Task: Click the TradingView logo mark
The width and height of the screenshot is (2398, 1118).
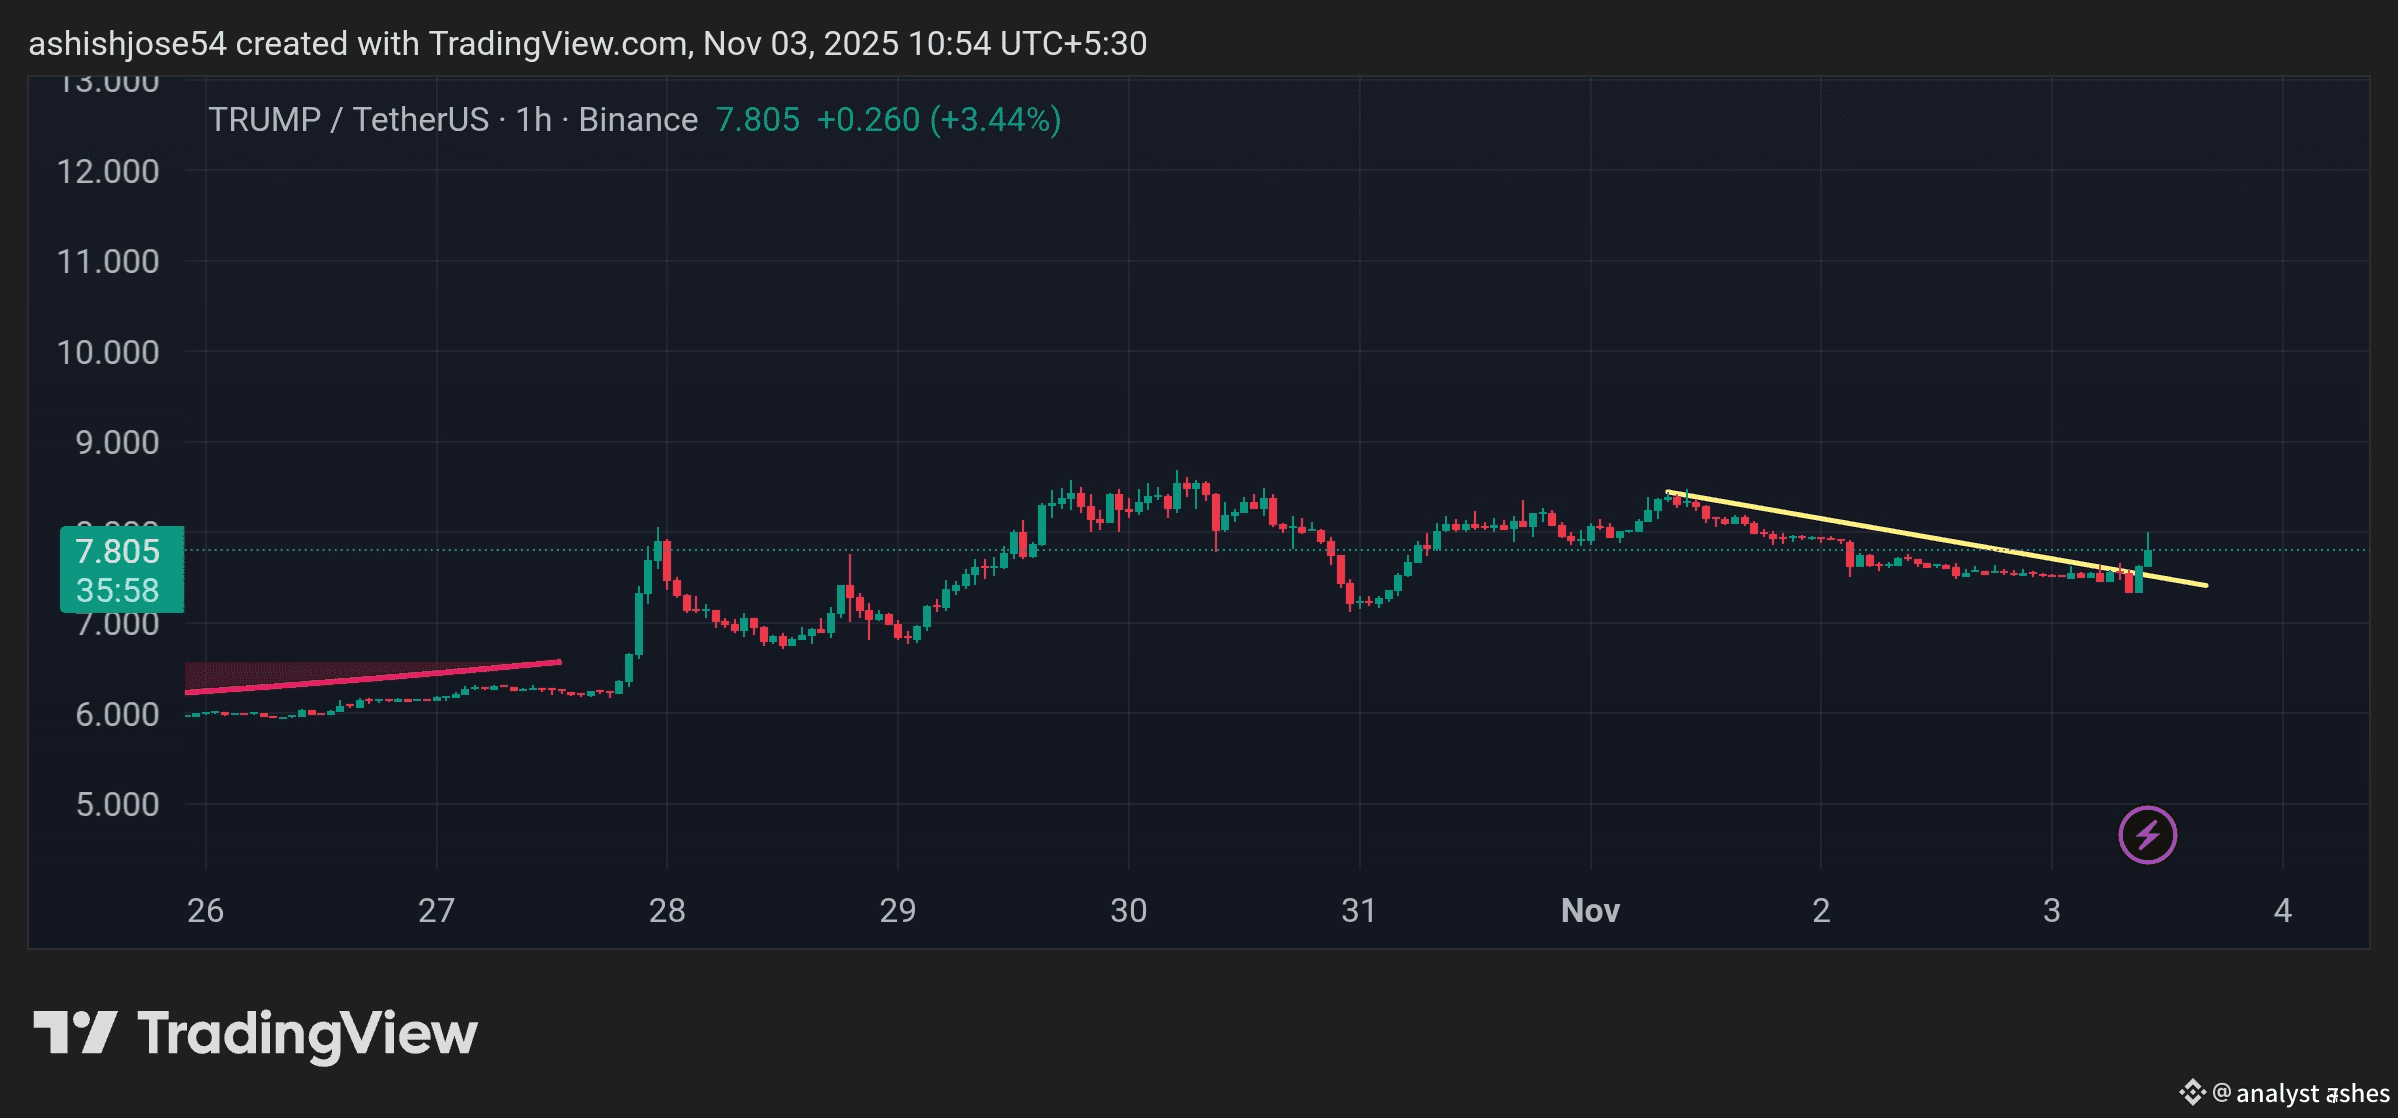Action: 75,1032
